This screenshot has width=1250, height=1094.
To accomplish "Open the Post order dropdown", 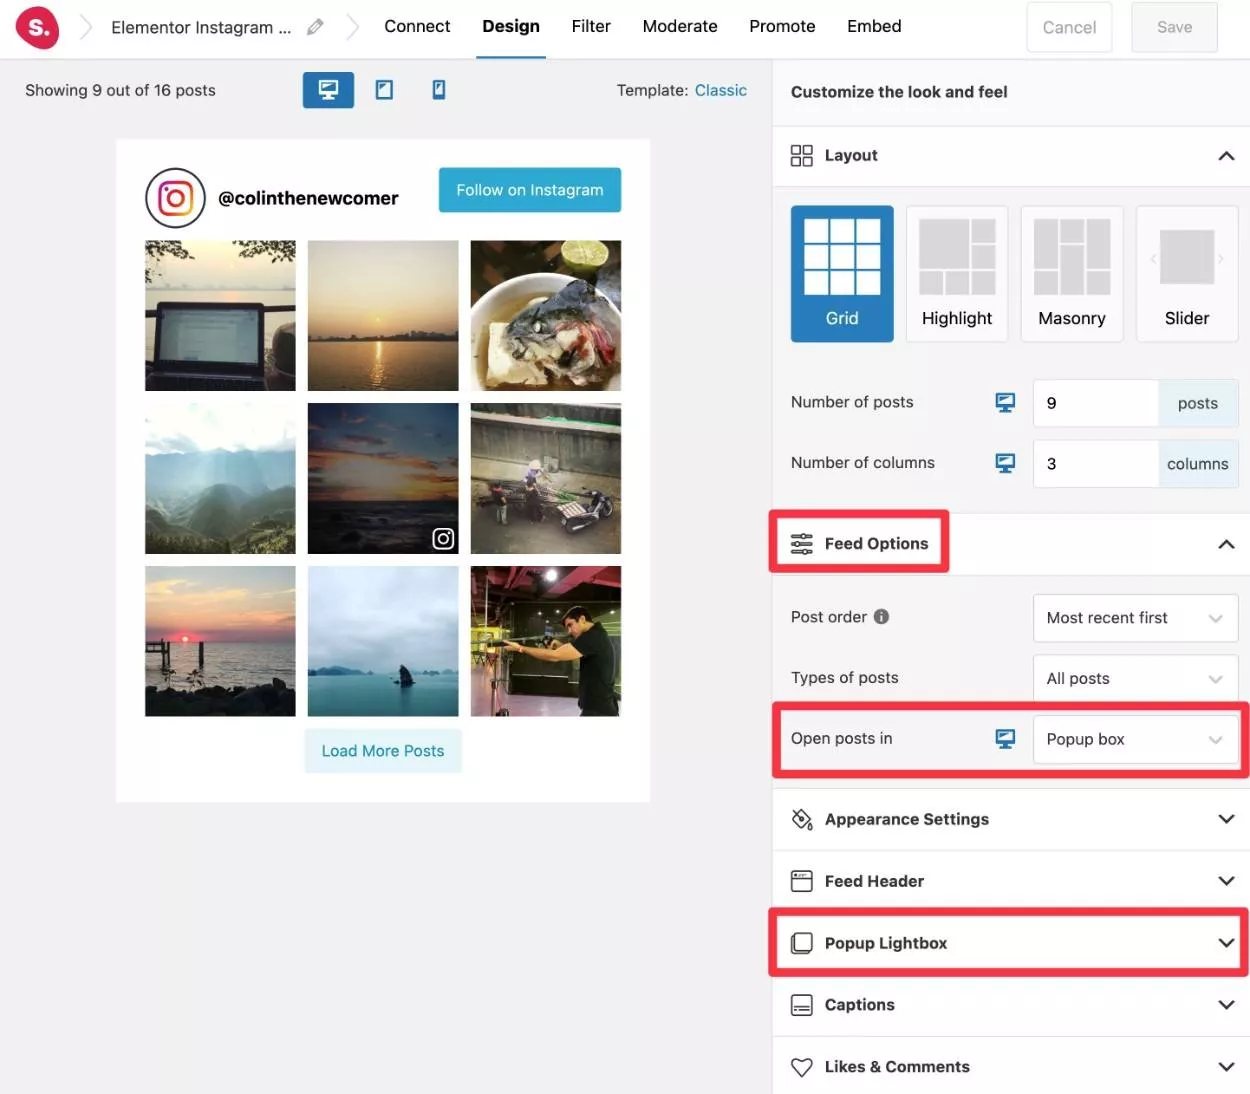I will (x=1134, y=618).
